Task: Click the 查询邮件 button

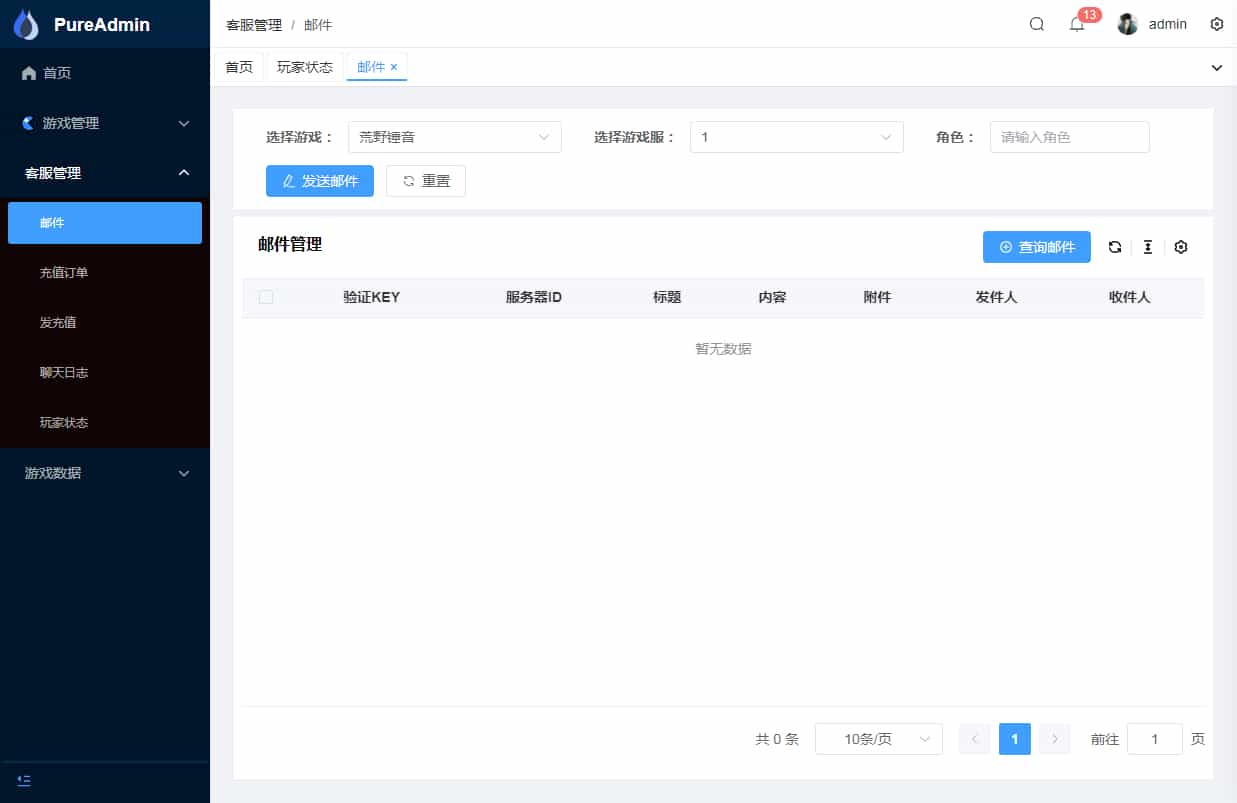Action: click(x=1036, y=247)
